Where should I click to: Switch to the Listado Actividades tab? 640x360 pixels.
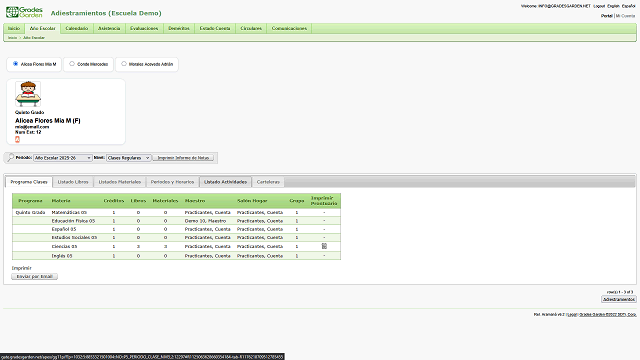pyautogui.click(x=225, y=182)
